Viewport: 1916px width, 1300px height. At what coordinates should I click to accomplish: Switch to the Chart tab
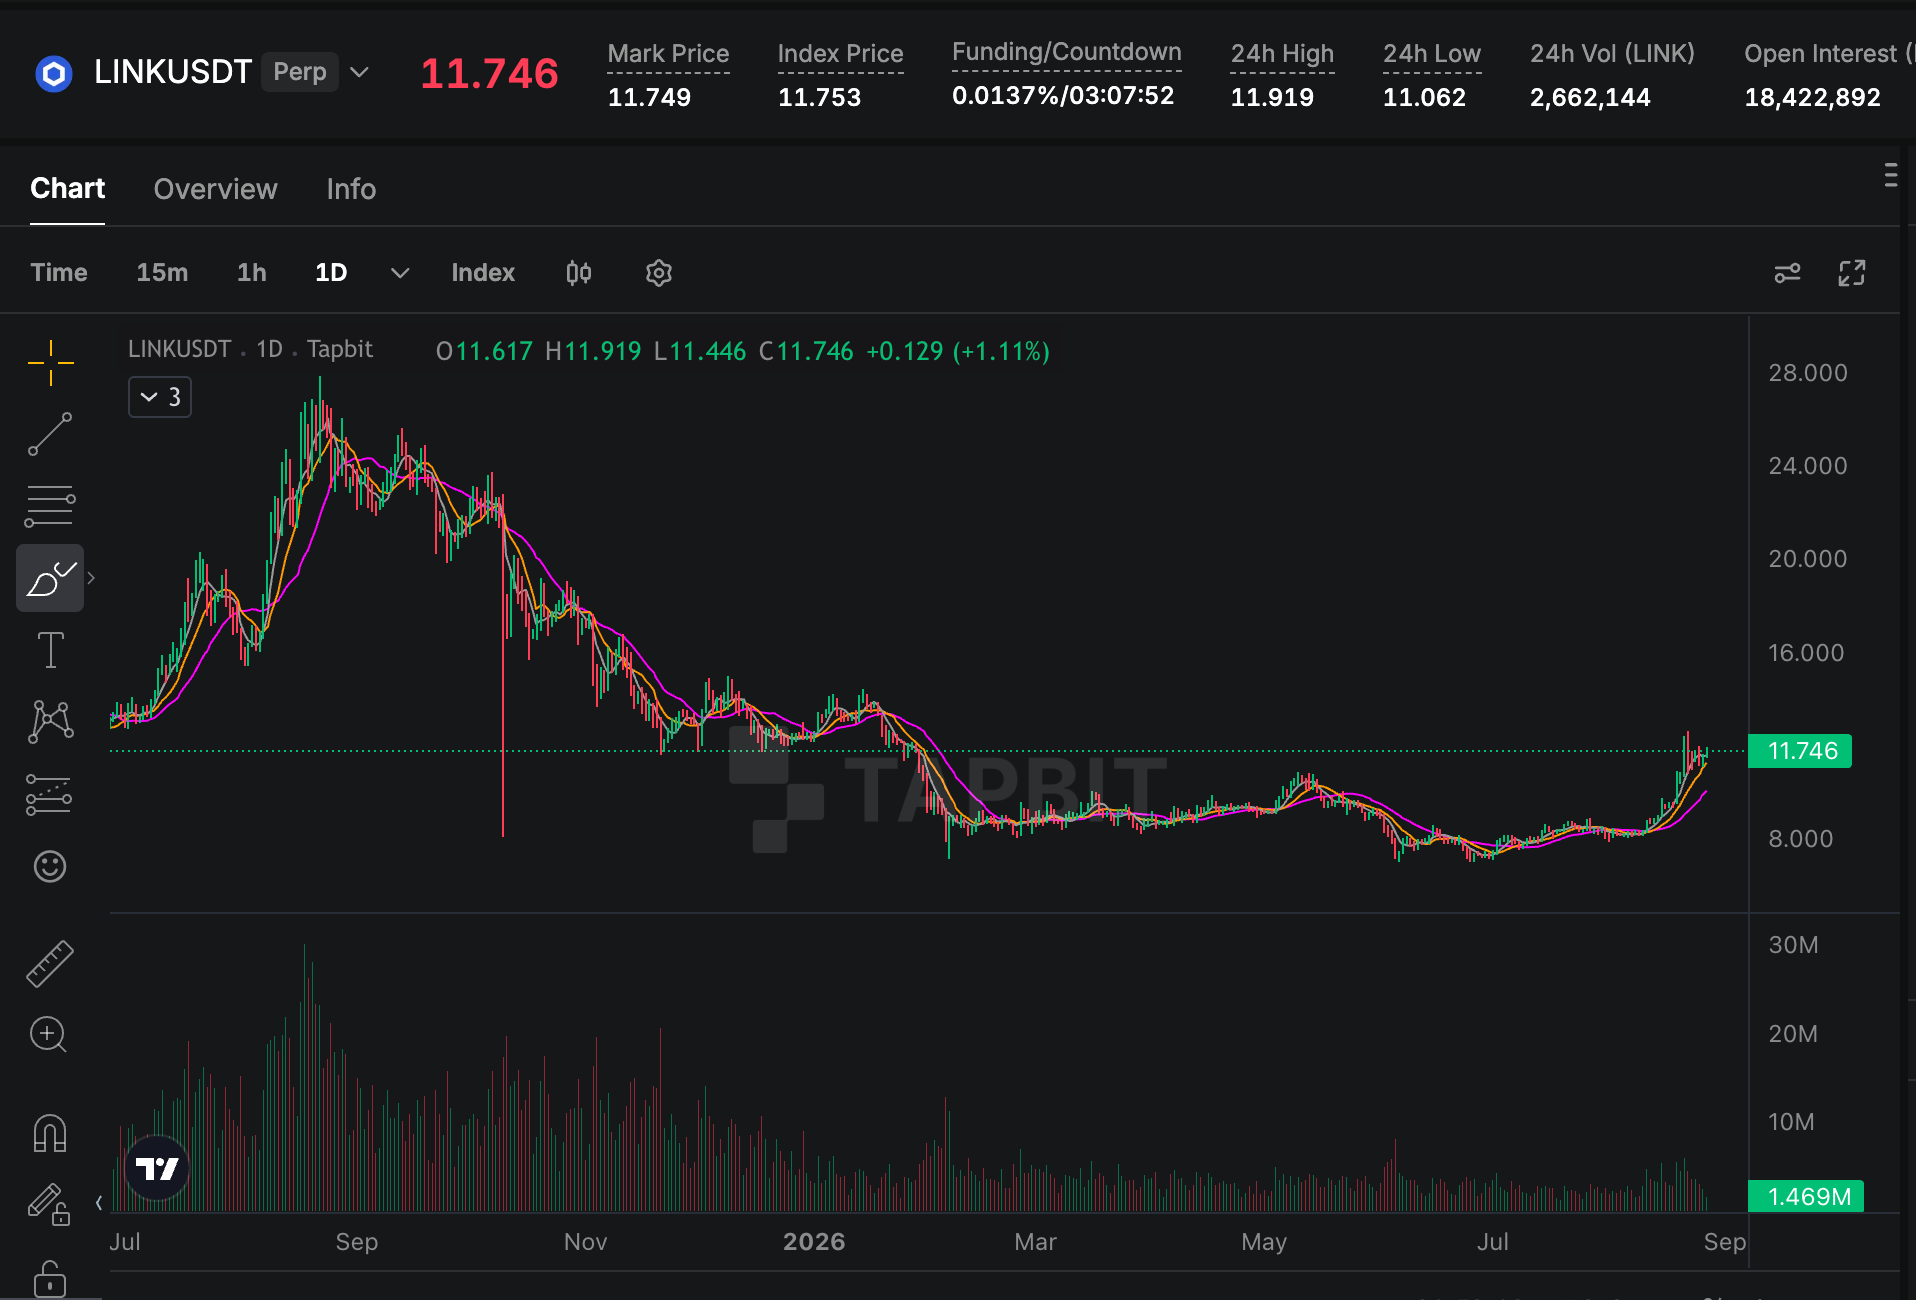click(67, 188)
